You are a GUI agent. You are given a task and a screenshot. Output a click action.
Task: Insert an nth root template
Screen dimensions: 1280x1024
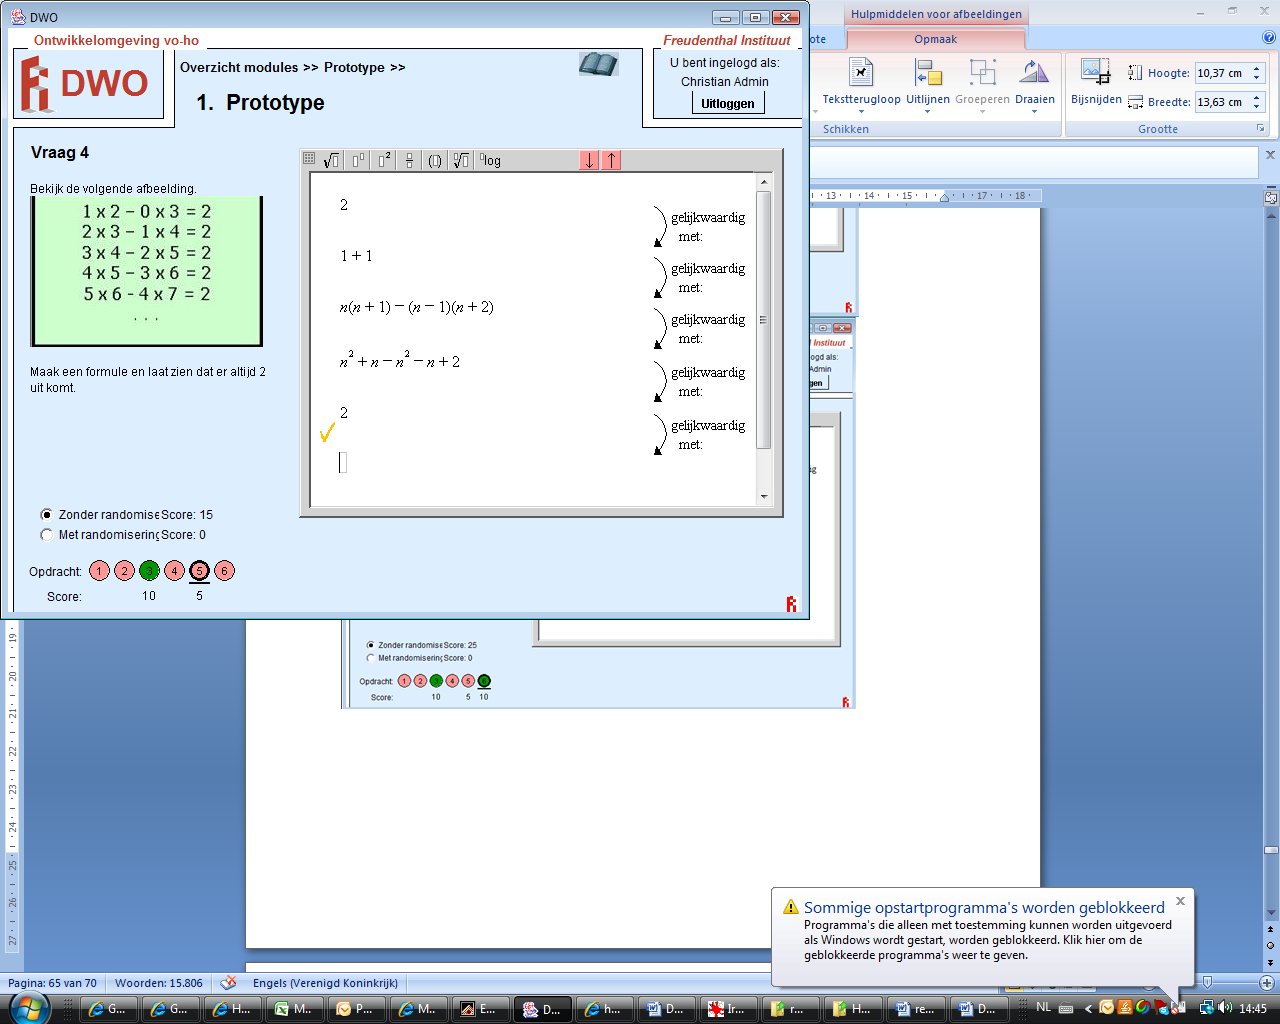[461, 160]
